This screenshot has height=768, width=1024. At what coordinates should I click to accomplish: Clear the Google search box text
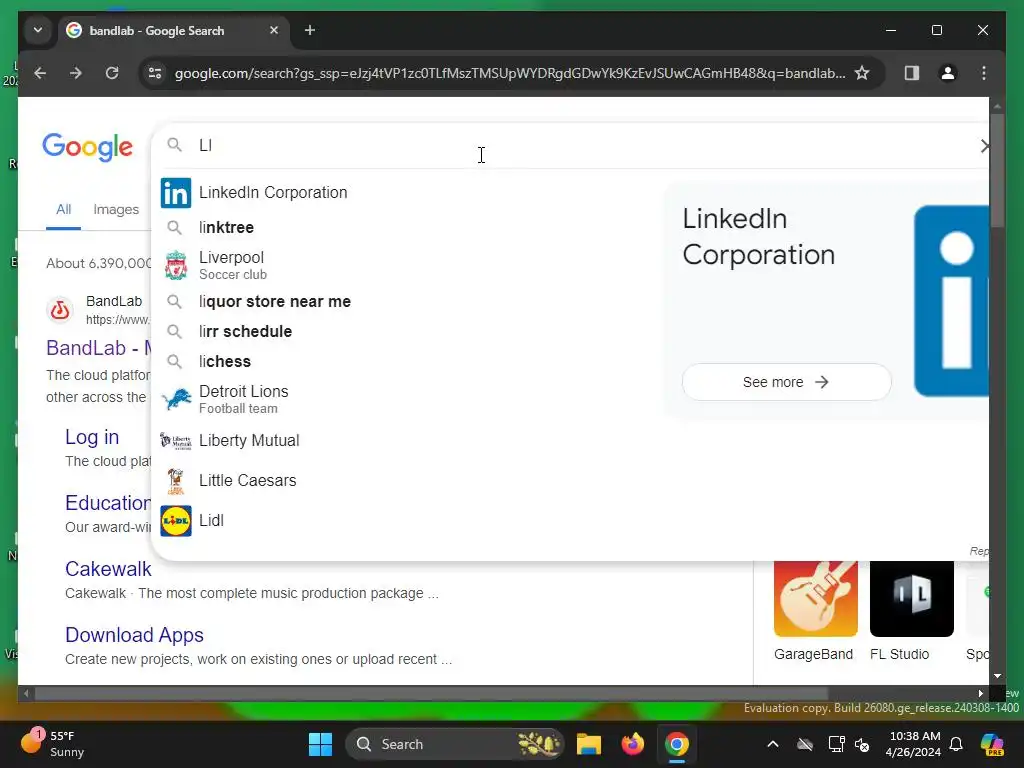(x=984, y=146)
